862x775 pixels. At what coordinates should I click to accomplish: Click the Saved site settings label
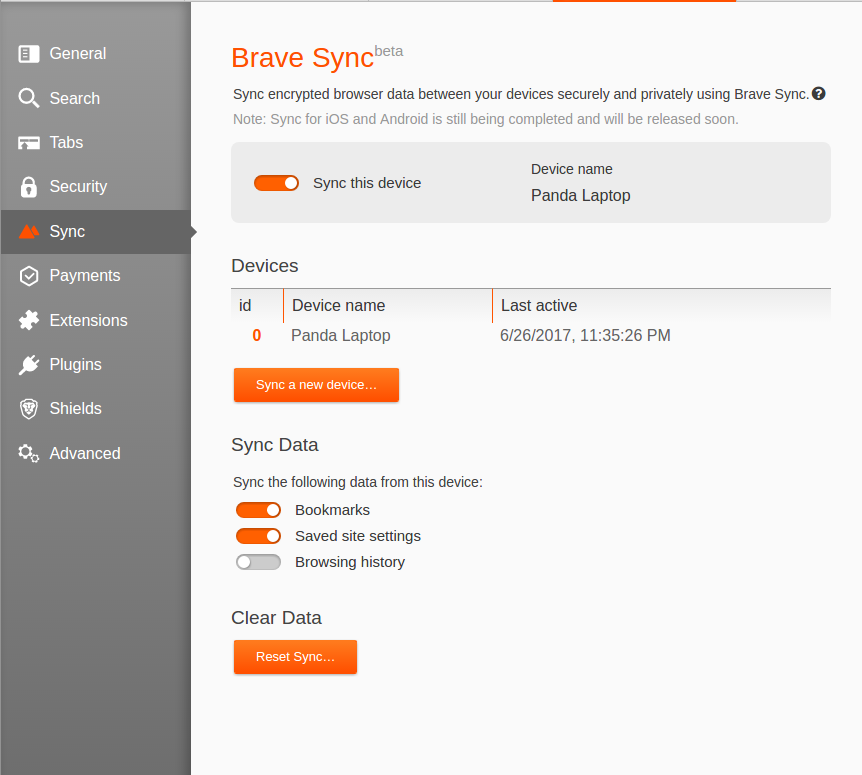[358, 536]
